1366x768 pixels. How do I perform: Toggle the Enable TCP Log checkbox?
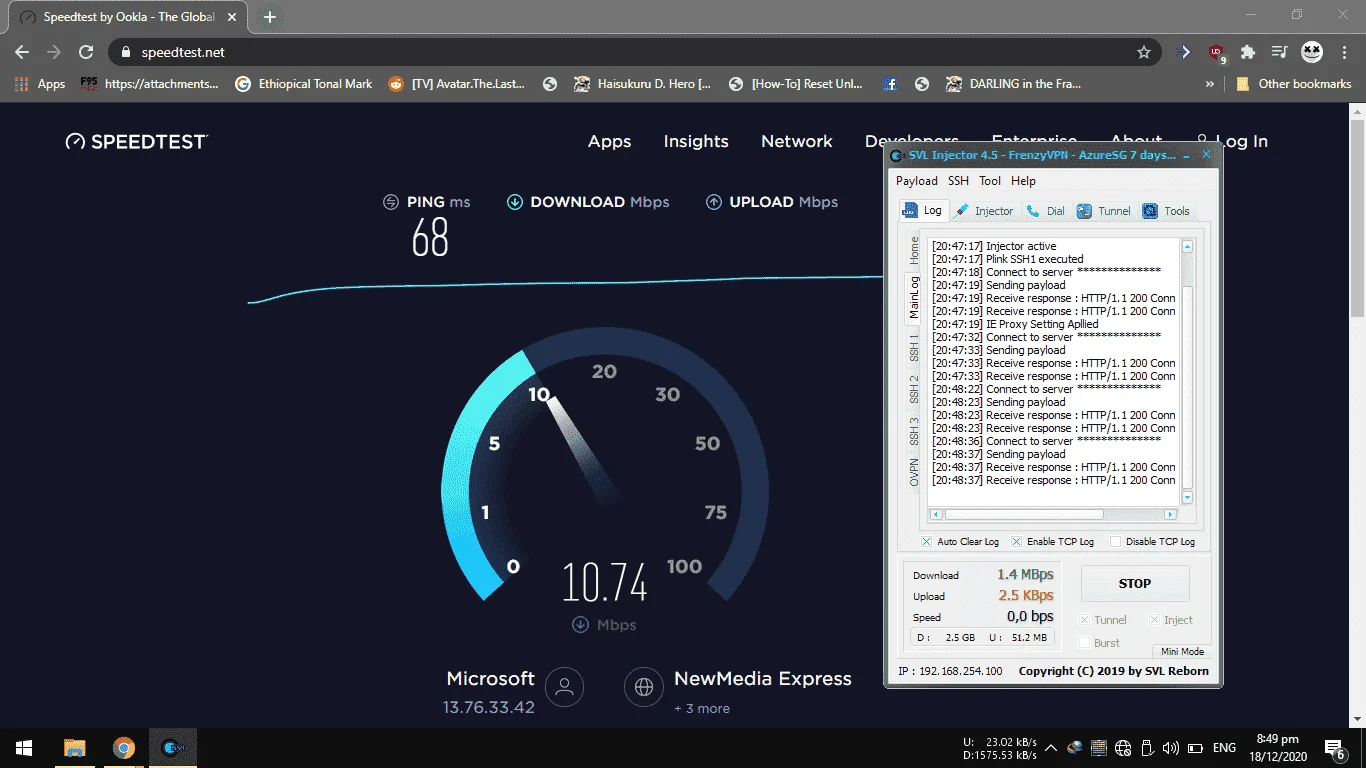coord(1017,542)
